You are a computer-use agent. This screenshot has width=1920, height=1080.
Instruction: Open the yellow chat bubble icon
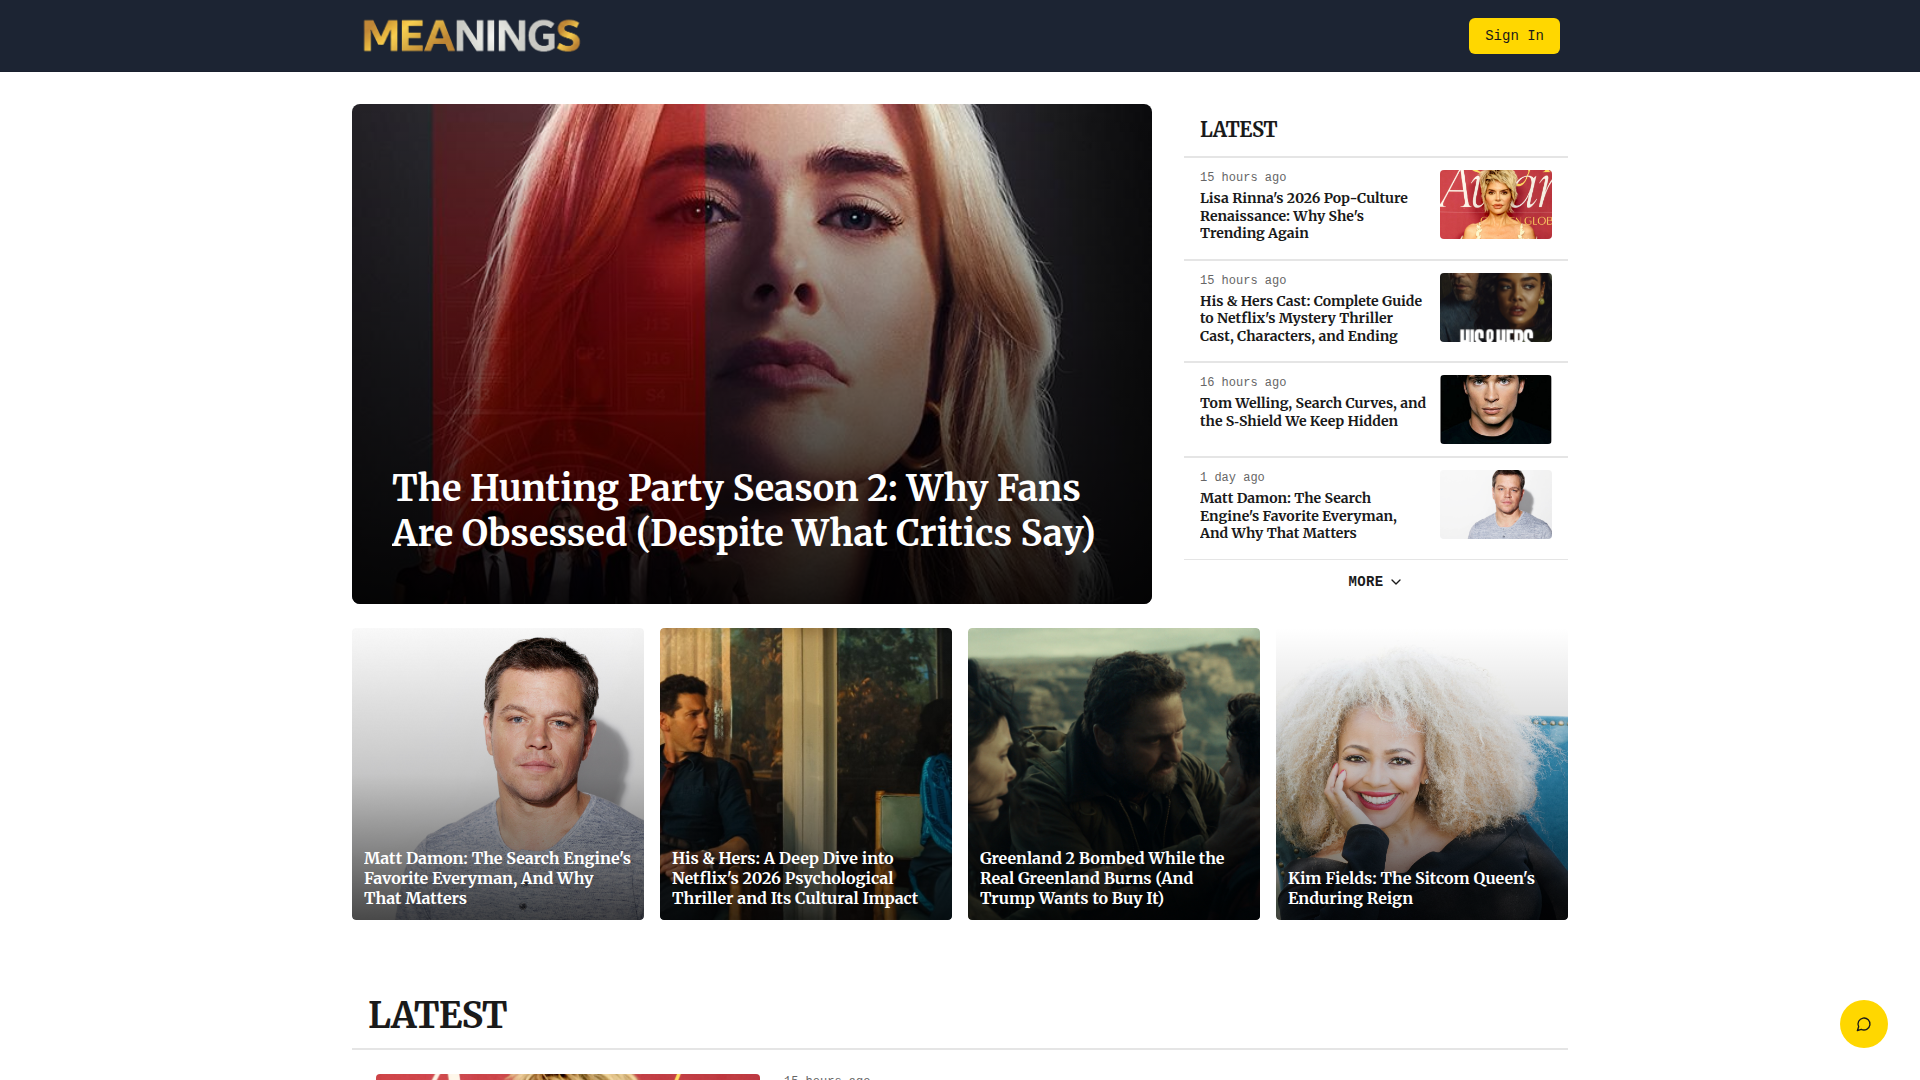[1863, 1024]
